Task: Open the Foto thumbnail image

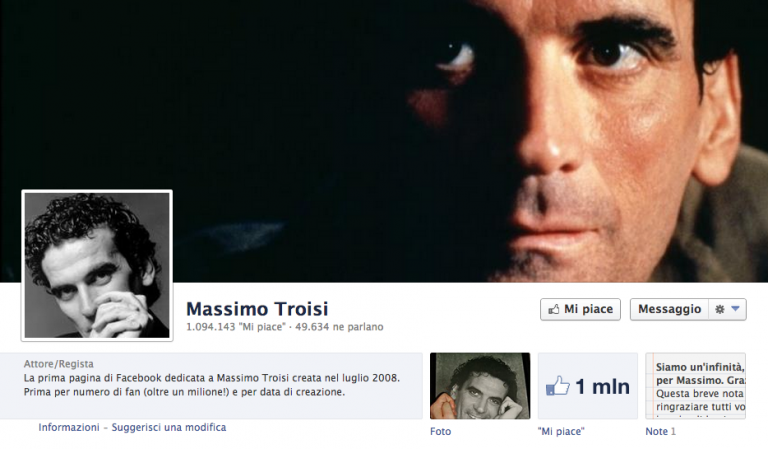Action: [x=480, y=386]
